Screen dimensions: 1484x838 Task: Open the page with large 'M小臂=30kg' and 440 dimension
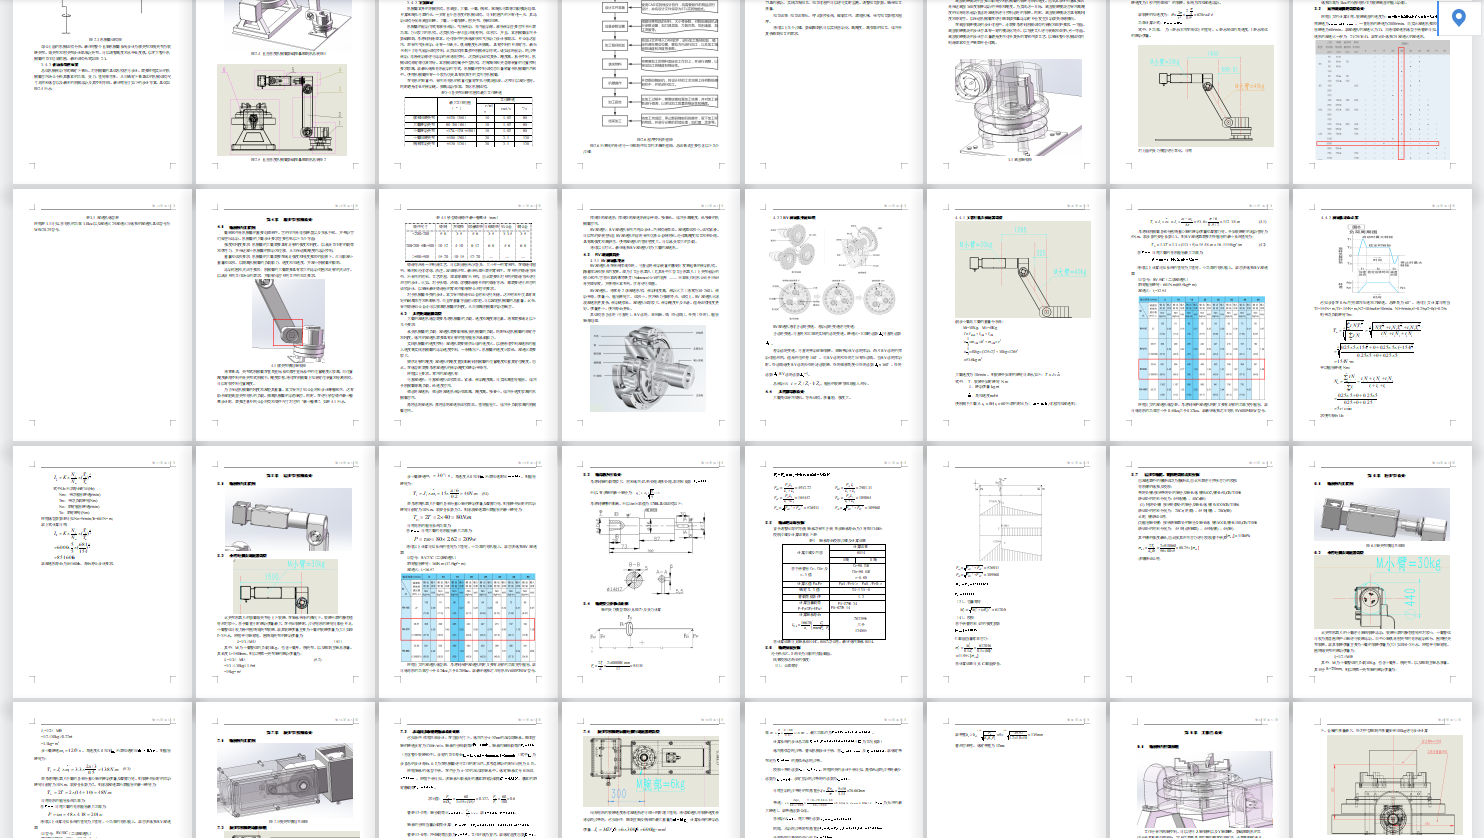point(1383,572)
